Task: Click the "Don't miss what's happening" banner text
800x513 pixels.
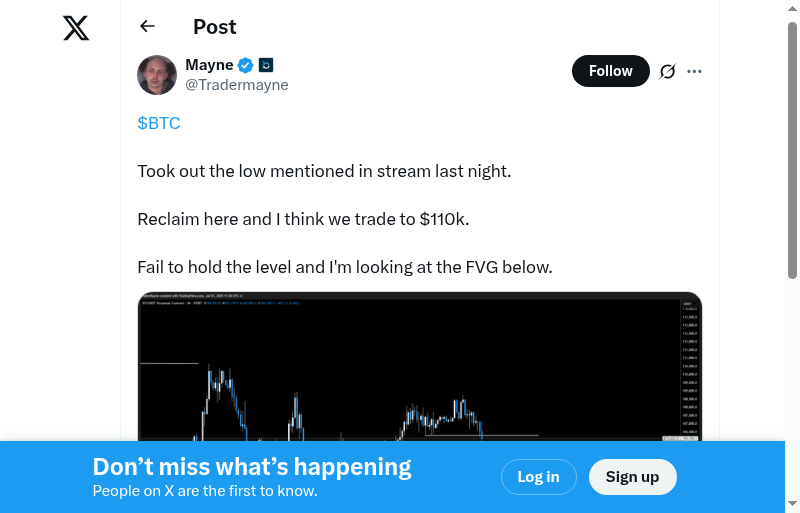Action: 252,467
